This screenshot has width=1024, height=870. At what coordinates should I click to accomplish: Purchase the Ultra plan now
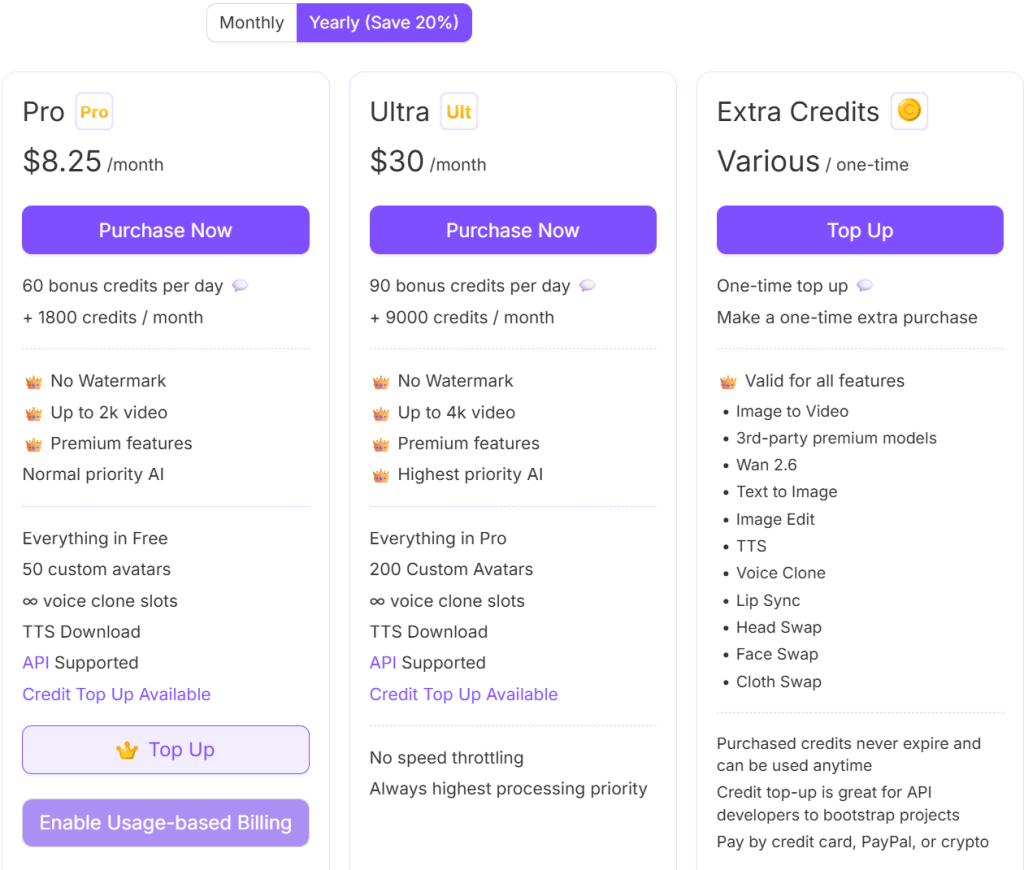click(x=513, y=230)
